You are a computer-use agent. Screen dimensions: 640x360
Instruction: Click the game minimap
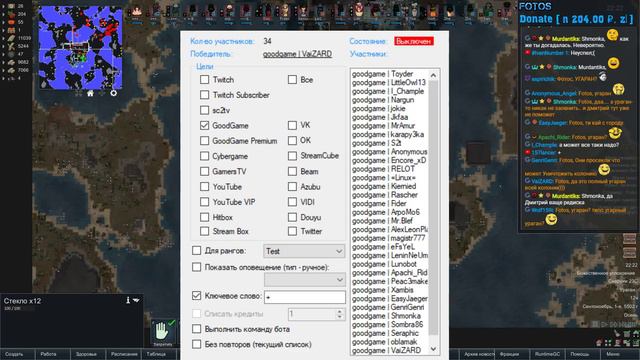pyautogui.click(x=80, y=47)
